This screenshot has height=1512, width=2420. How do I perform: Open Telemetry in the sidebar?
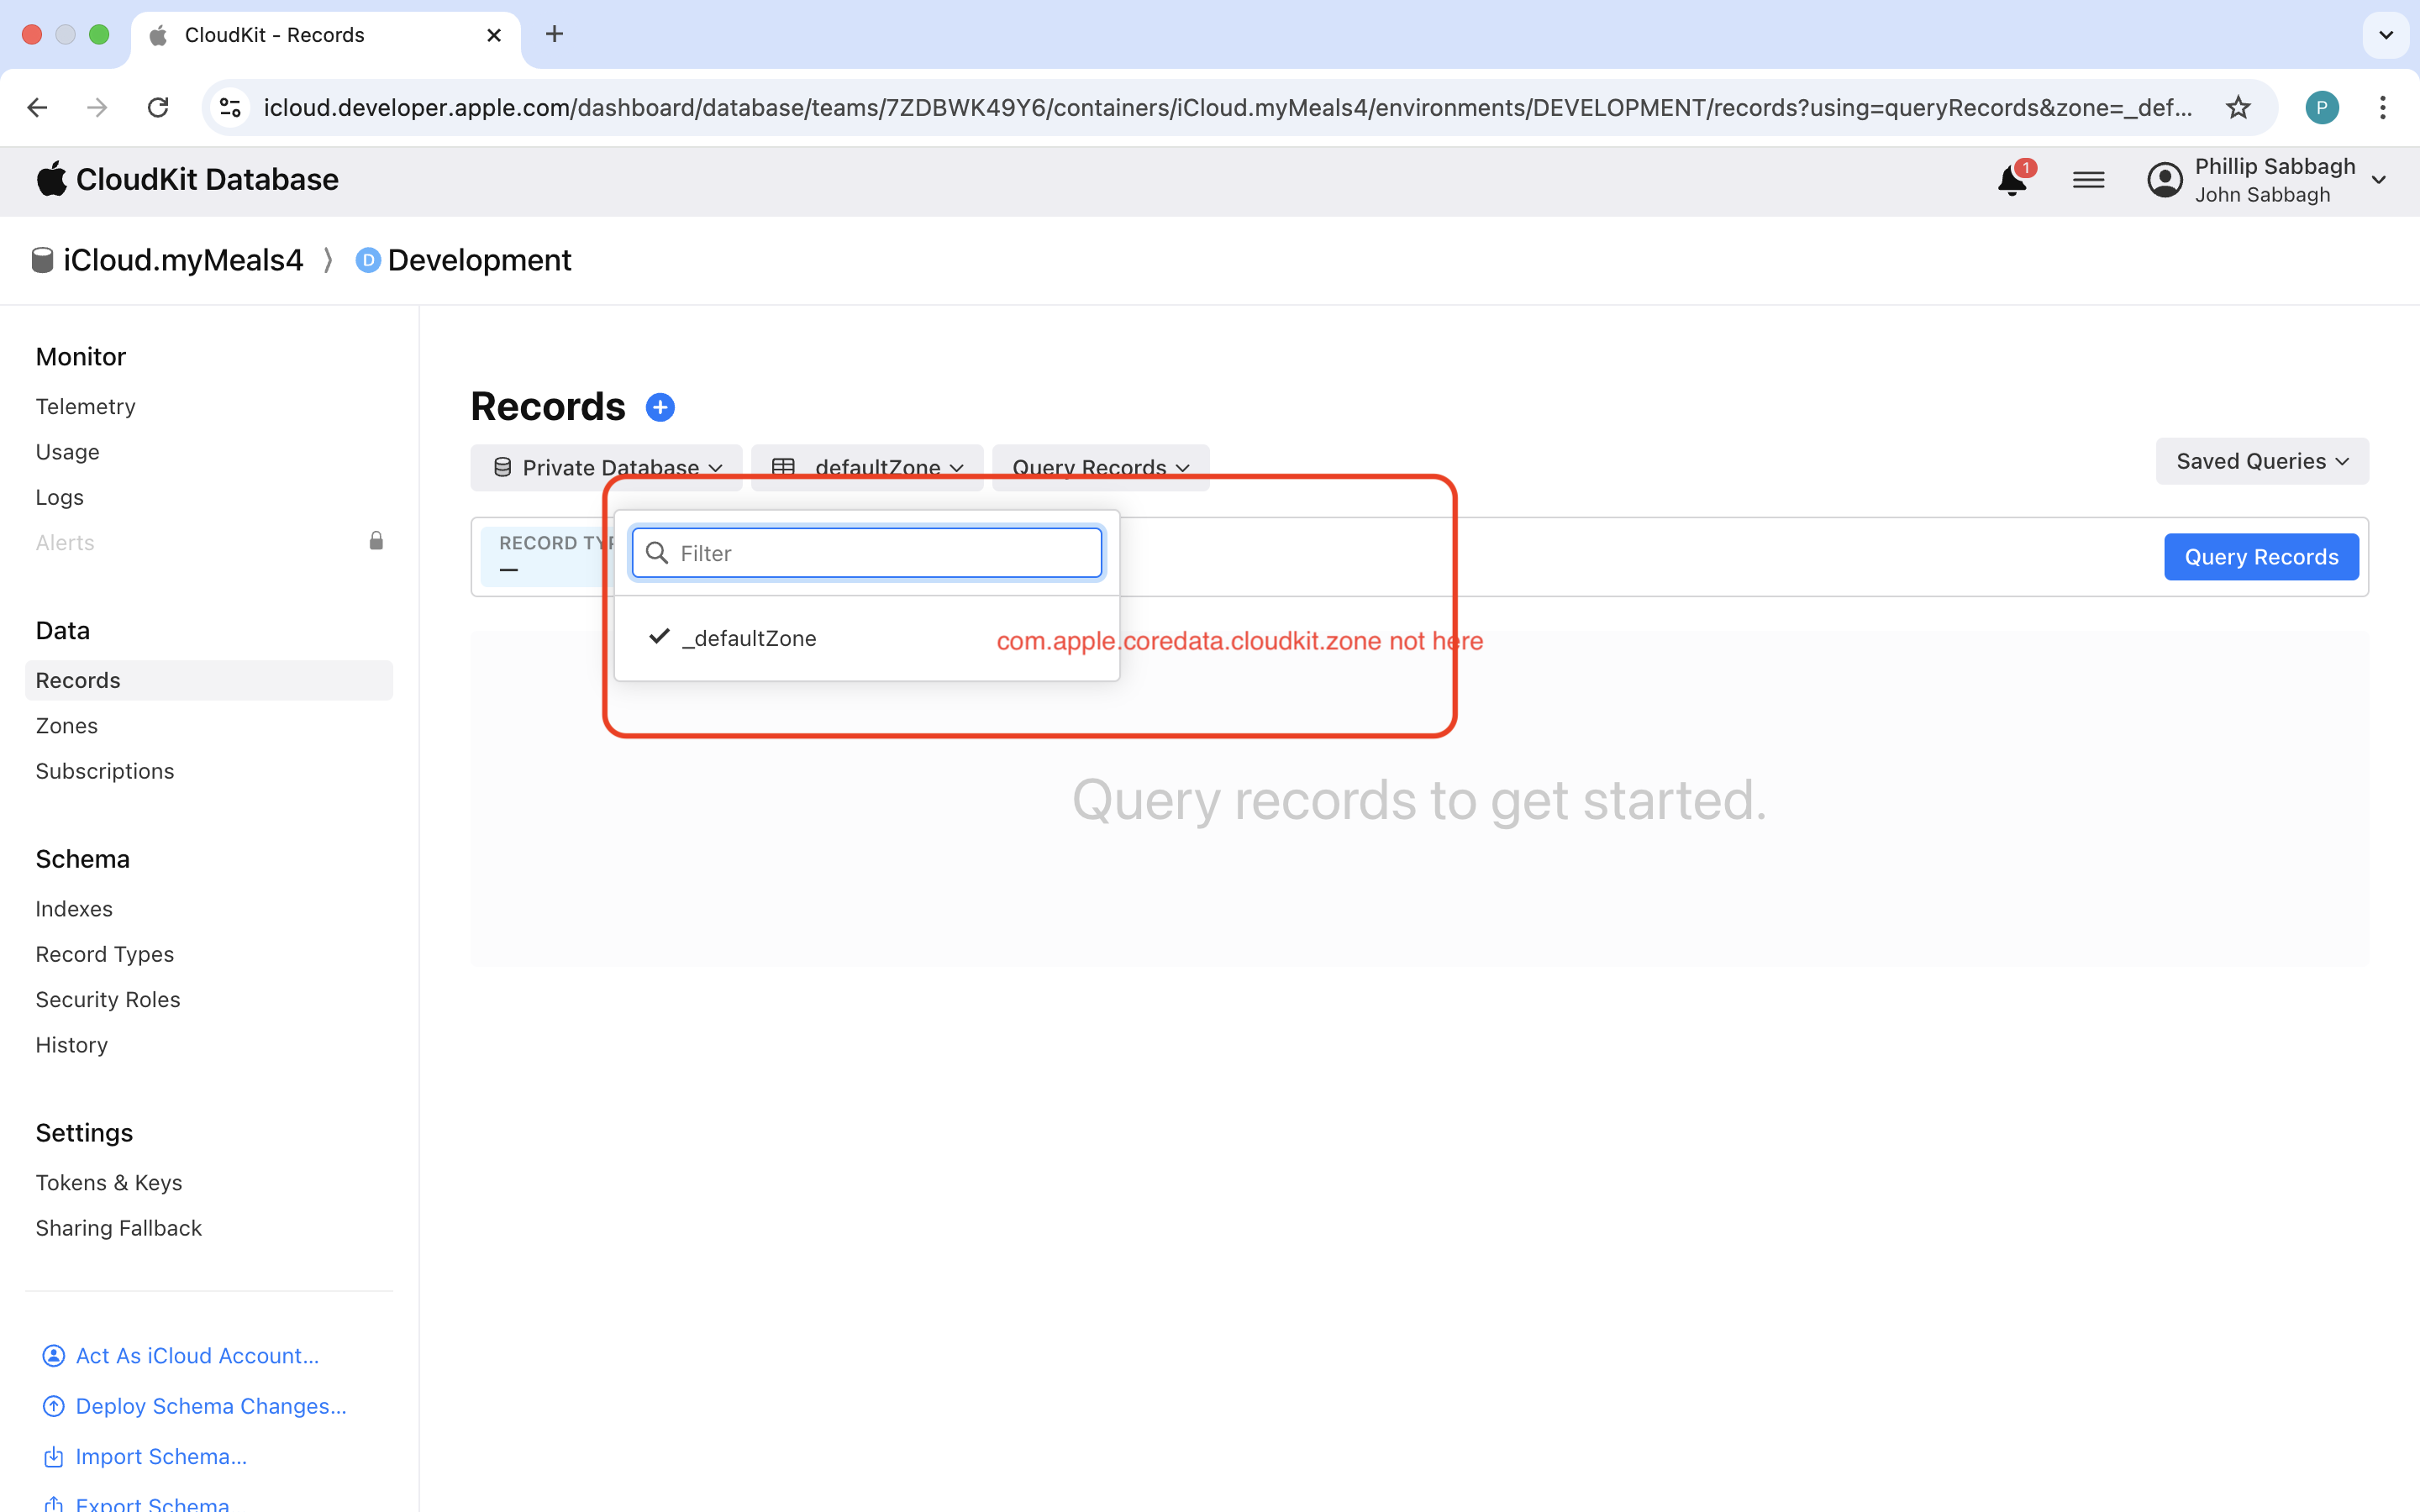pos(86,406)
